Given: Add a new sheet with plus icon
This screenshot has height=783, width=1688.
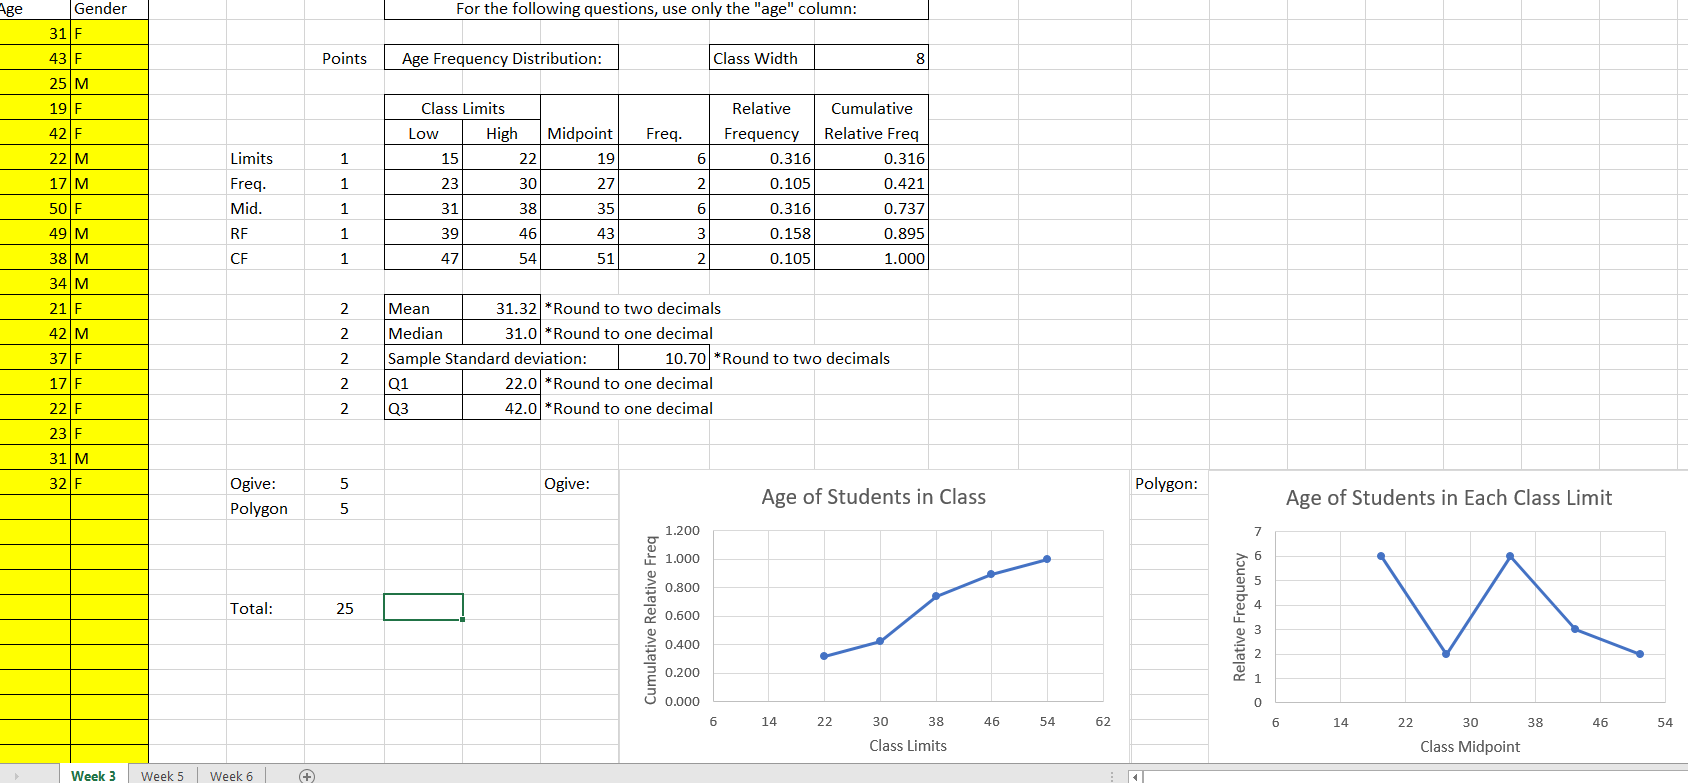Looking at the screenshot, I should pyautogui.click(x=307, y=776).
